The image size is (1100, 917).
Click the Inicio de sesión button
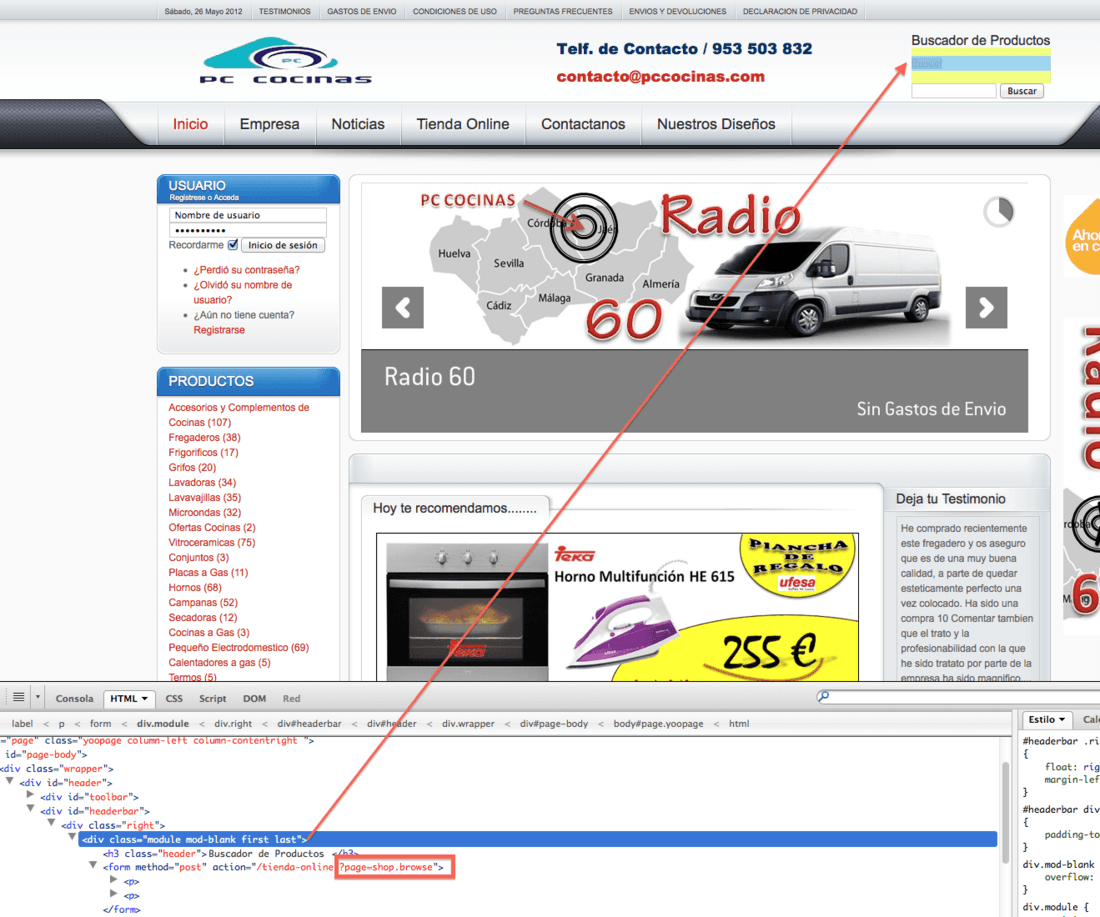pos(283,246)
